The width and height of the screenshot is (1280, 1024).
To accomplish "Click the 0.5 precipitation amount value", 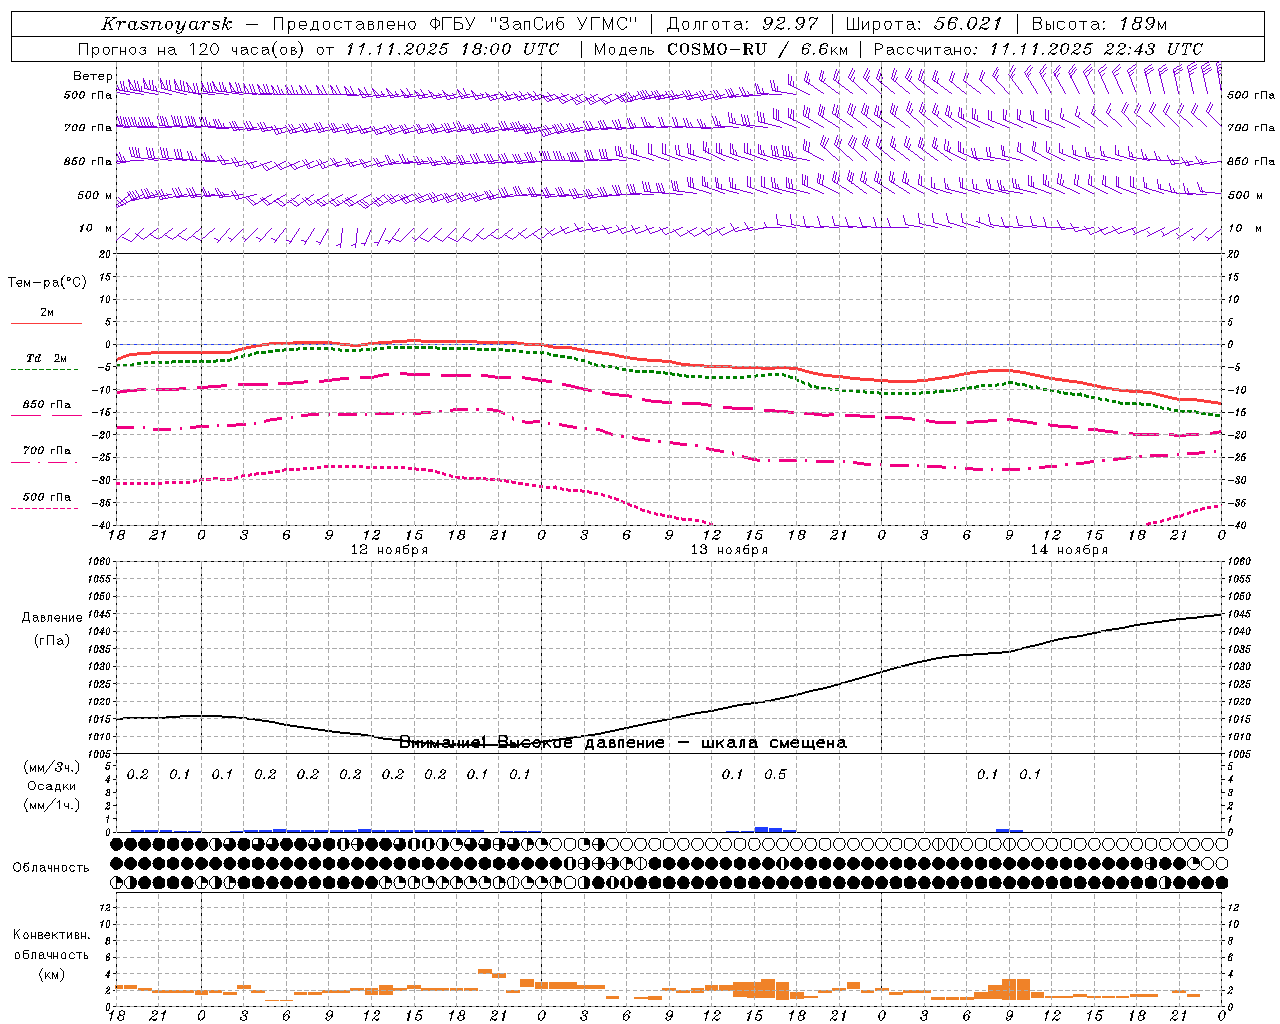I will click(x=775, y=774).
